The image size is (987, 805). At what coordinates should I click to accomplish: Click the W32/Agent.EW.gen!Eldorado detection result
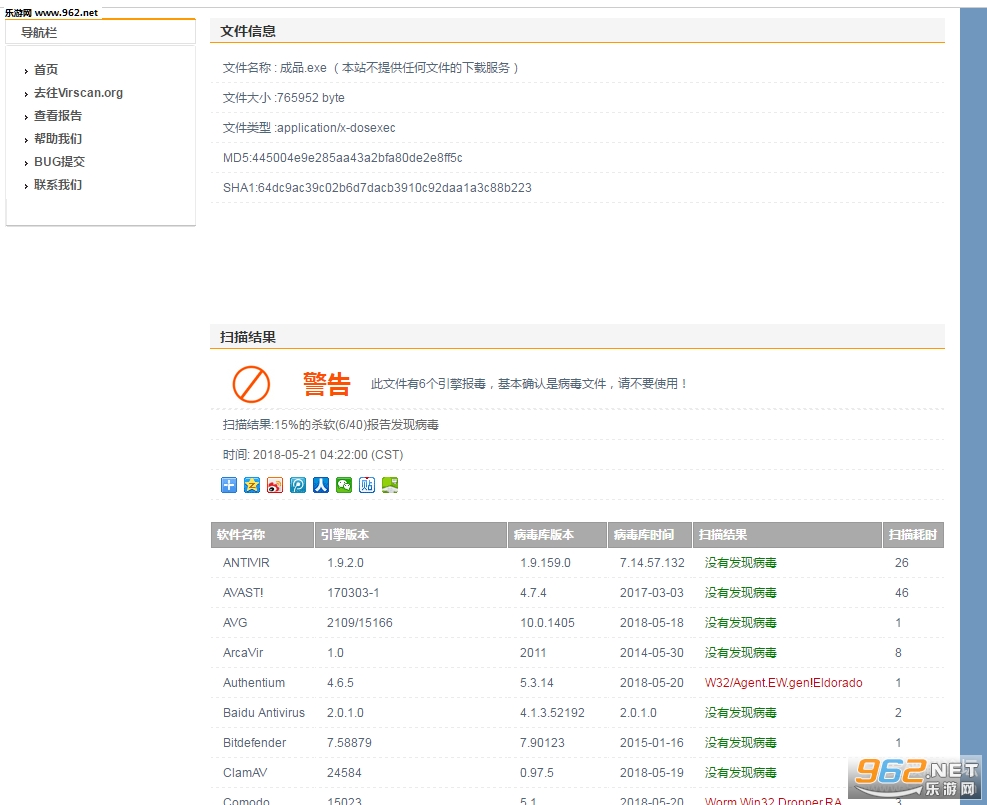click(784, 683)
